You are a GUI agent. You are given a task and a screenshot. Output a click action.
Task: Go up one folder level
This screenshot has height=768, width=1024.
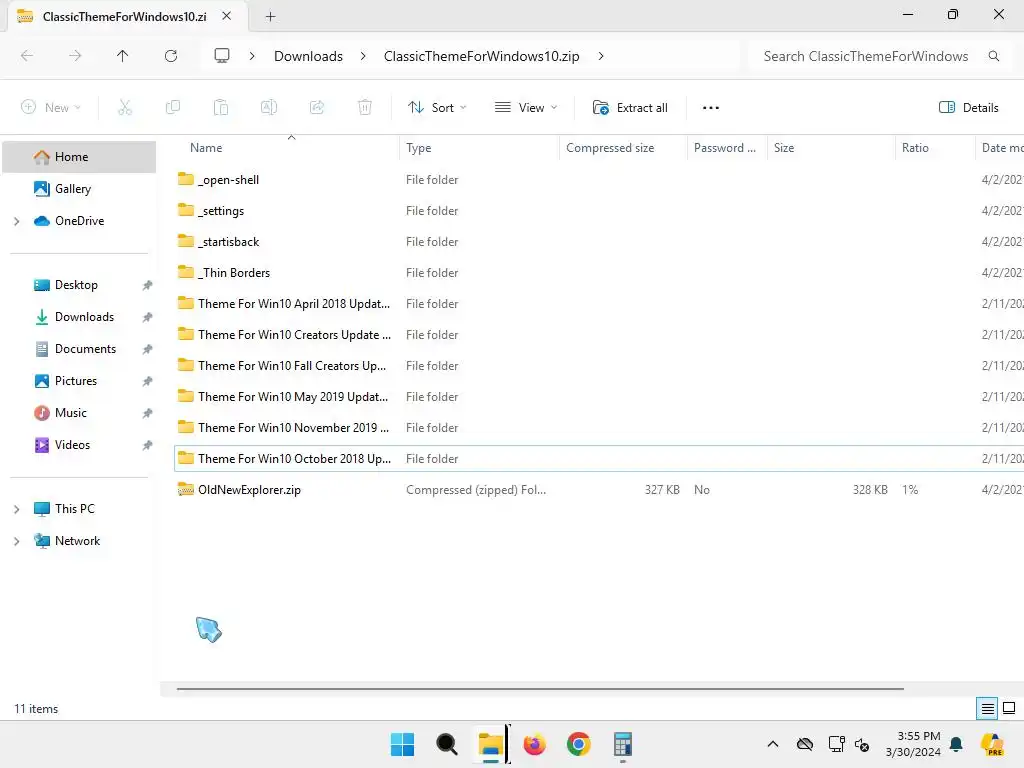pyautogui.click(x=122, y=56)
